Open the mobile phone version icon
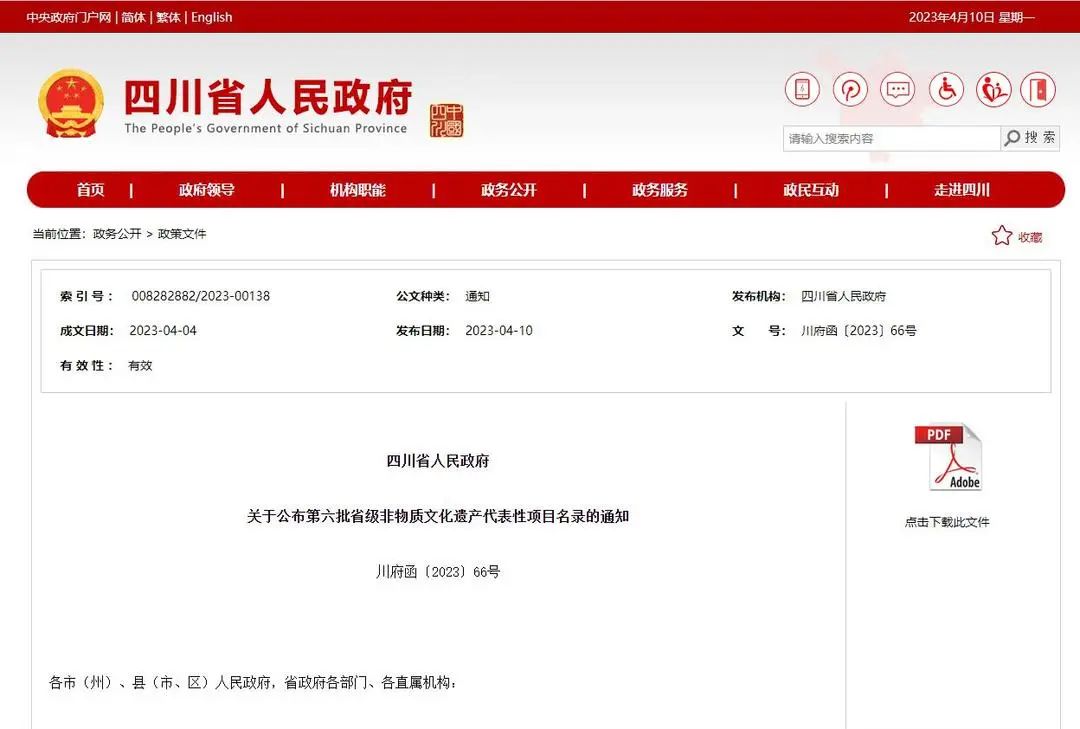 pos(802,90)
